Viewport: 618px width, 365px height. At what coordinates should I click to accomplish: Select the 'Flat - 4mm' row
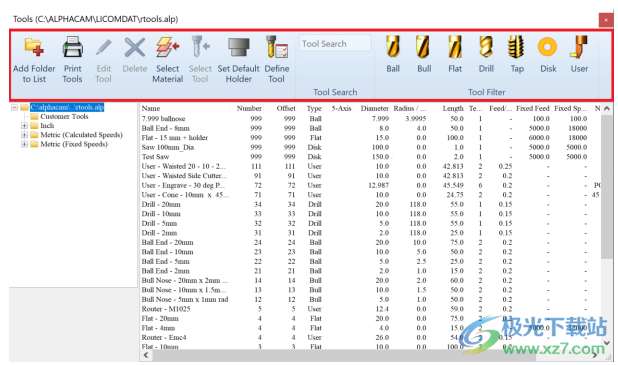coord(370,328)
